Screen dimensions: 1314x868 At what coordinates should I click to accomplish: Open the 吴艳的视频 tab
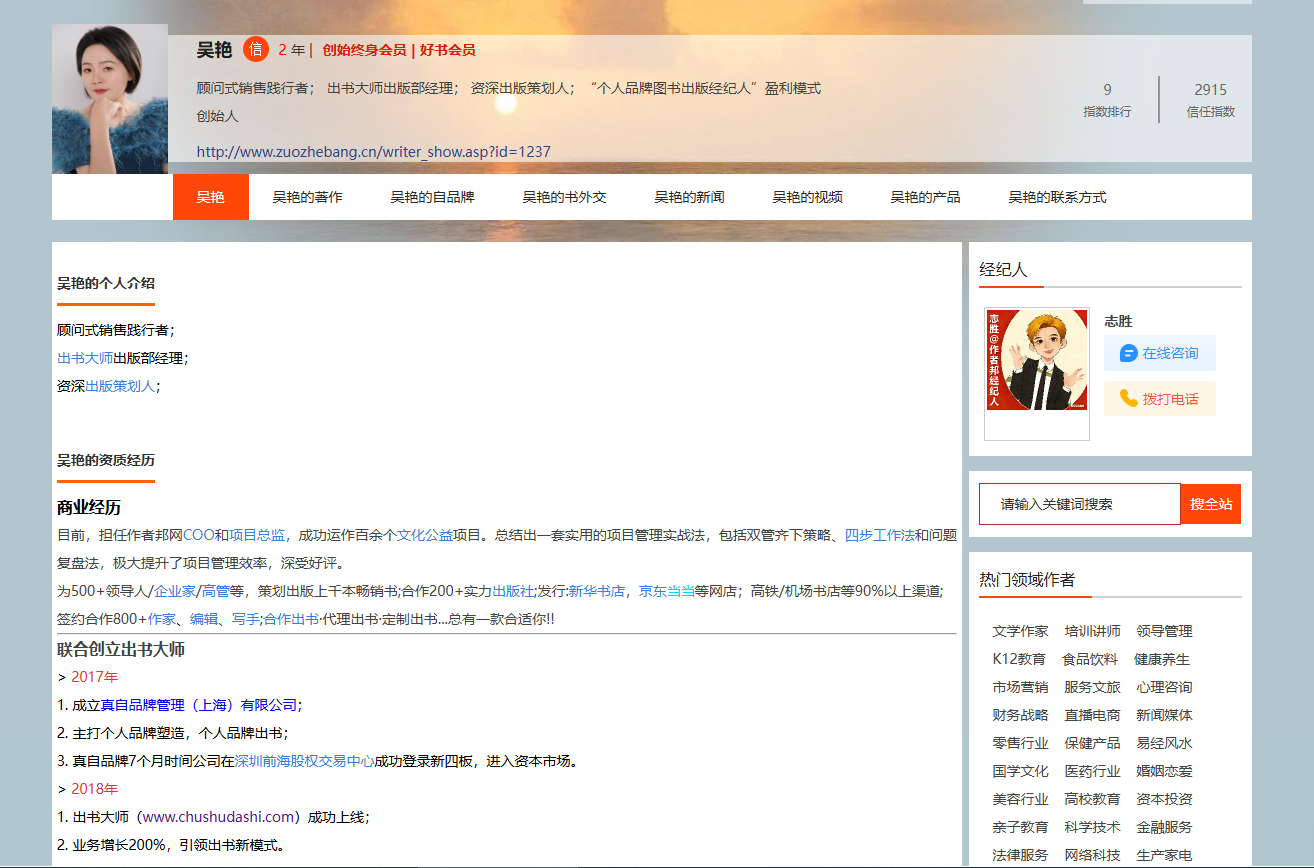pos(807,197)
